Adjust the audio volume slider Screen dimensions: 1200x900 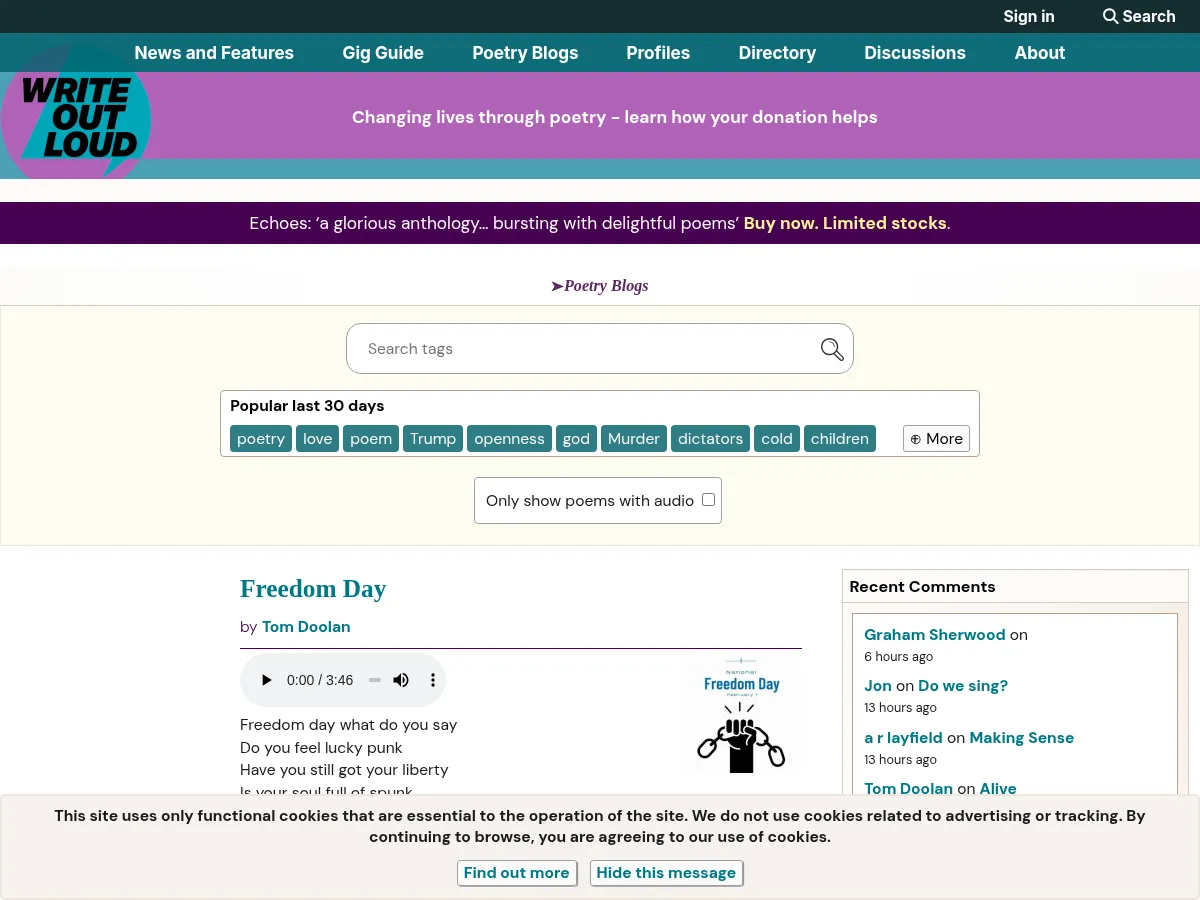pos(375,680)
